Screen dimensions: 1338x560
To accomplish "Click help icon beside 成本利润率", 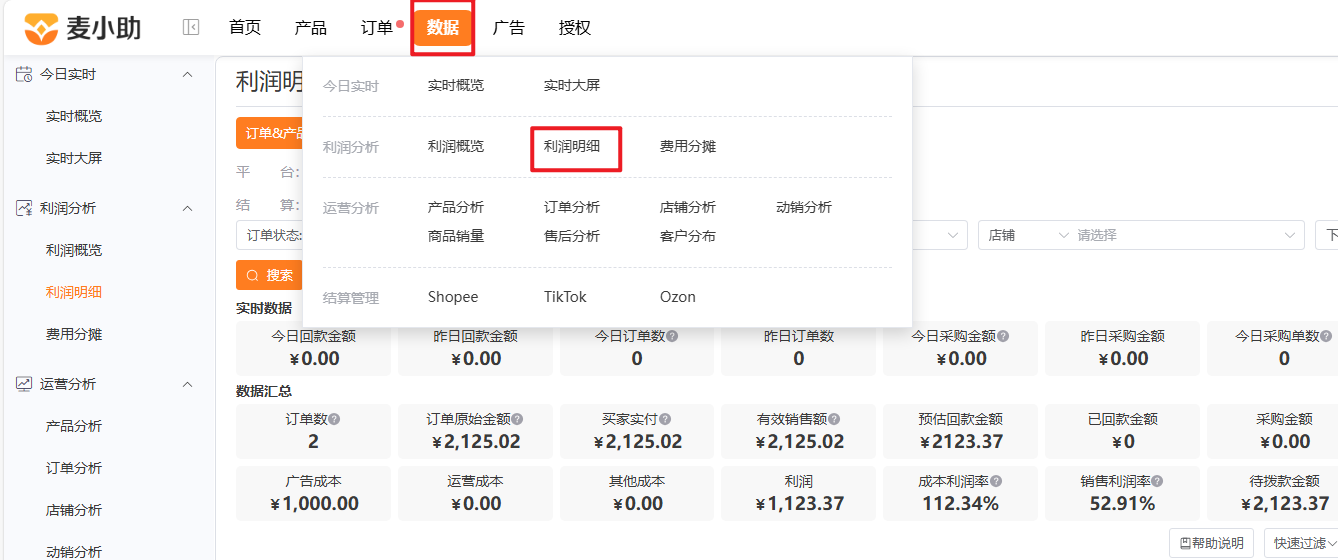I will tap(996, 482).
